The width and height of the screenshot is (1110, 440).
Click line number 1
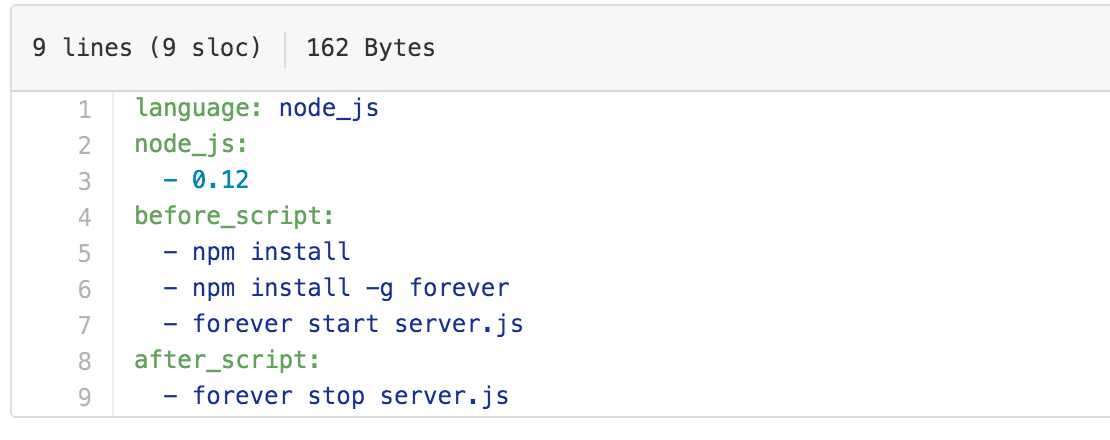[x=85, y=109]
